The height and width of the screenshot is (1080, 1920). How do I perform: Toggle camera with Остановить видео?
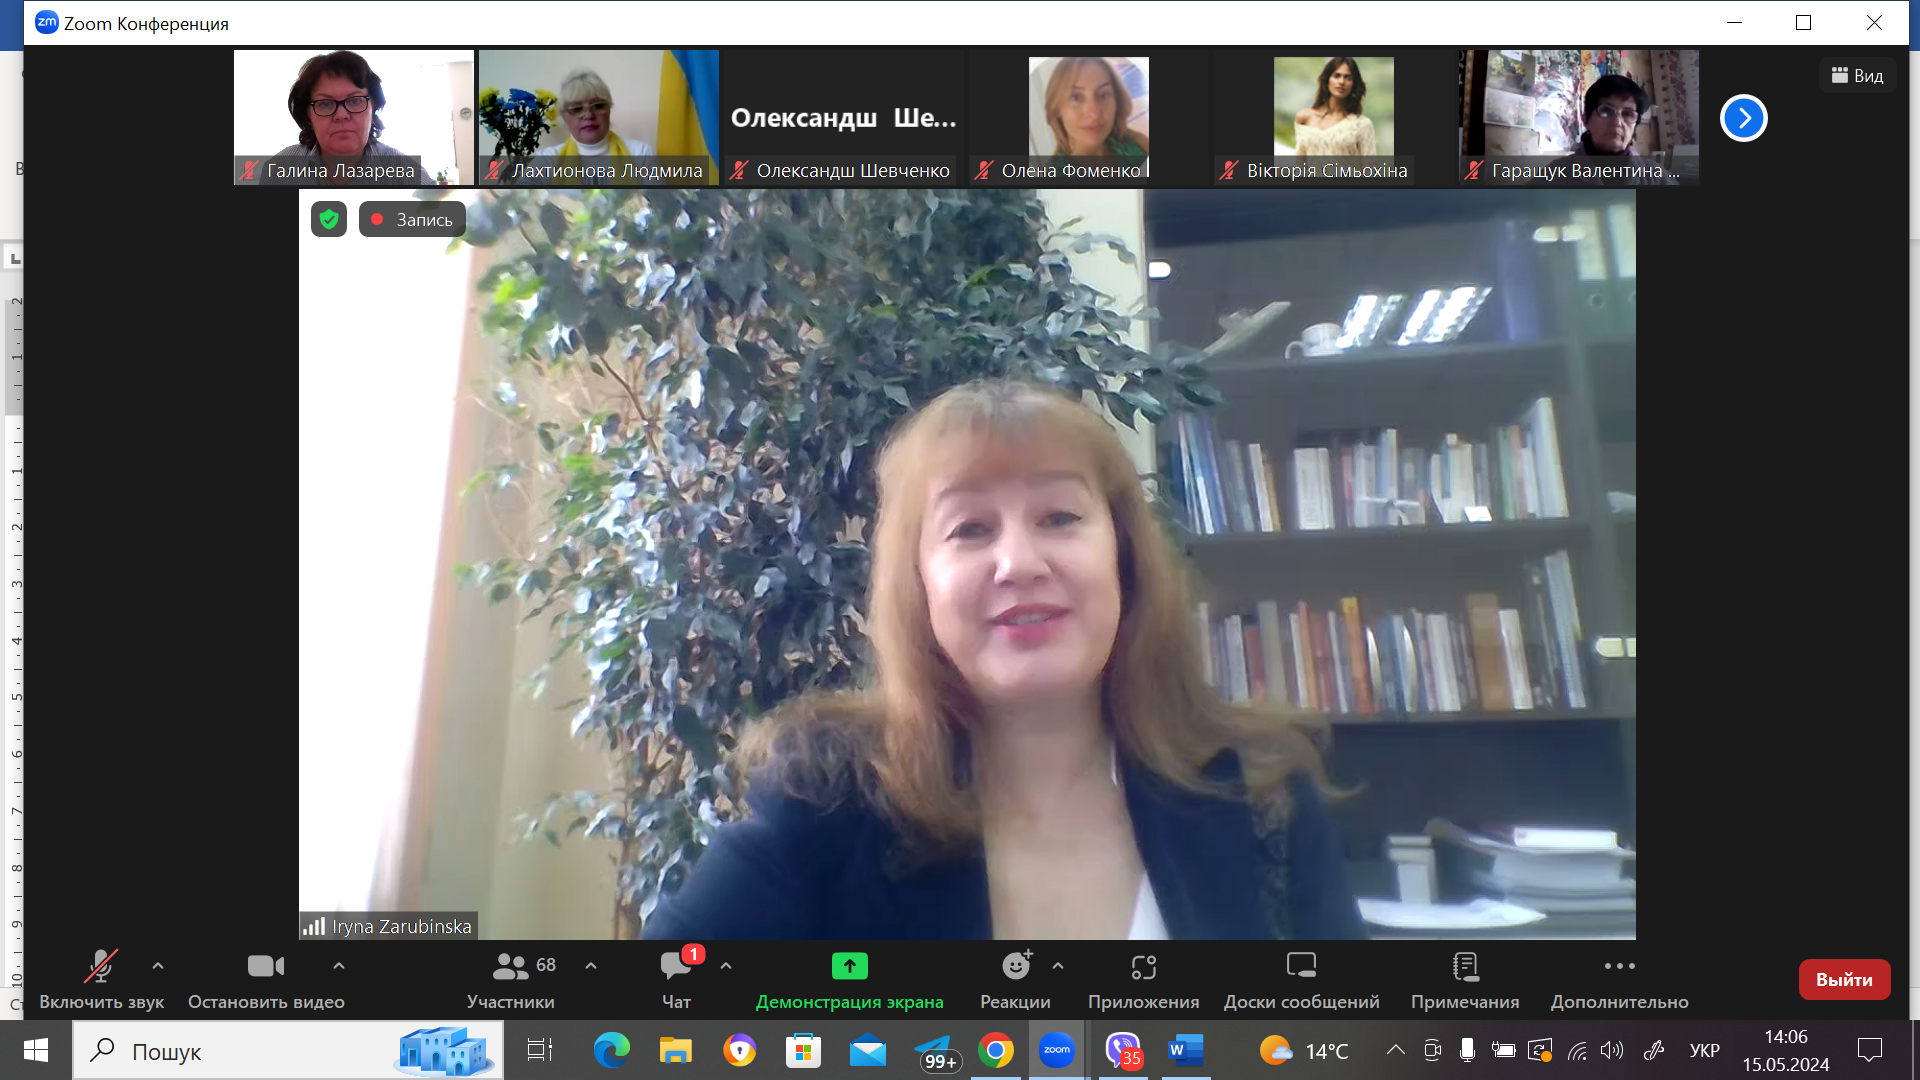[x=266, y=967]
